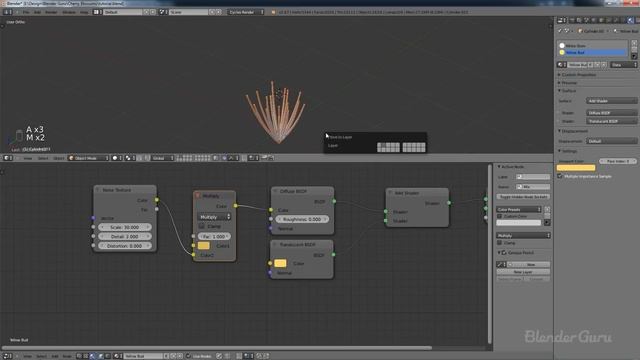640x360 pixels.
Task: Open the node editor Add menu
Action: tap(55, 356)
